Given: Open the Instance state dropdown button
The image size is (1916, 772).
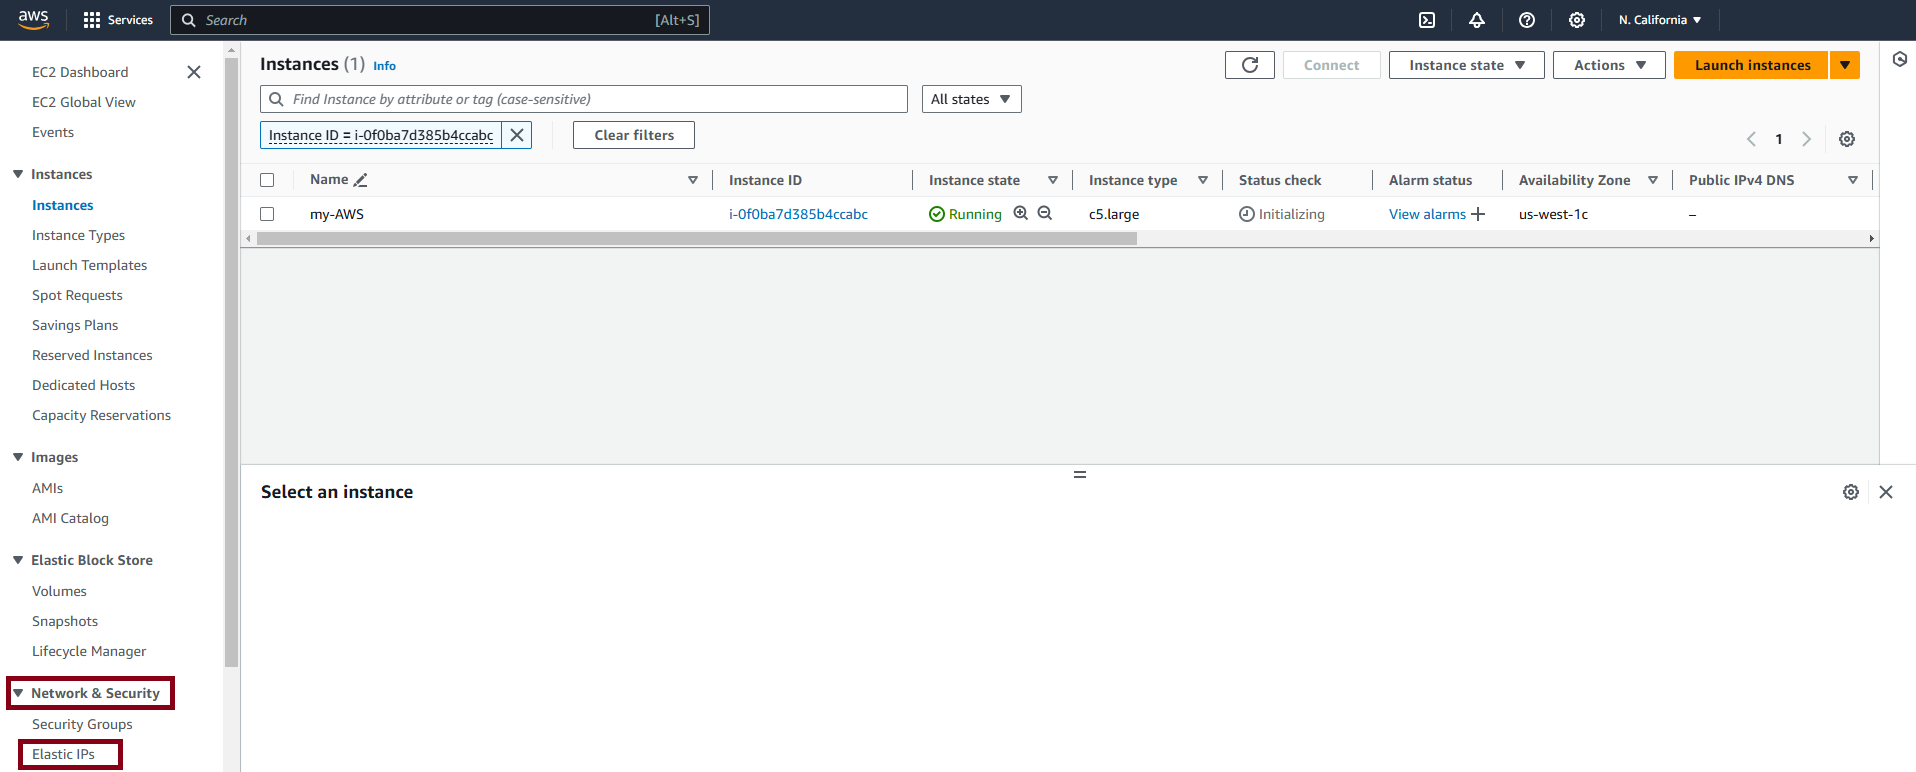Looking at the screenshot, I should tap(1467, 65).
